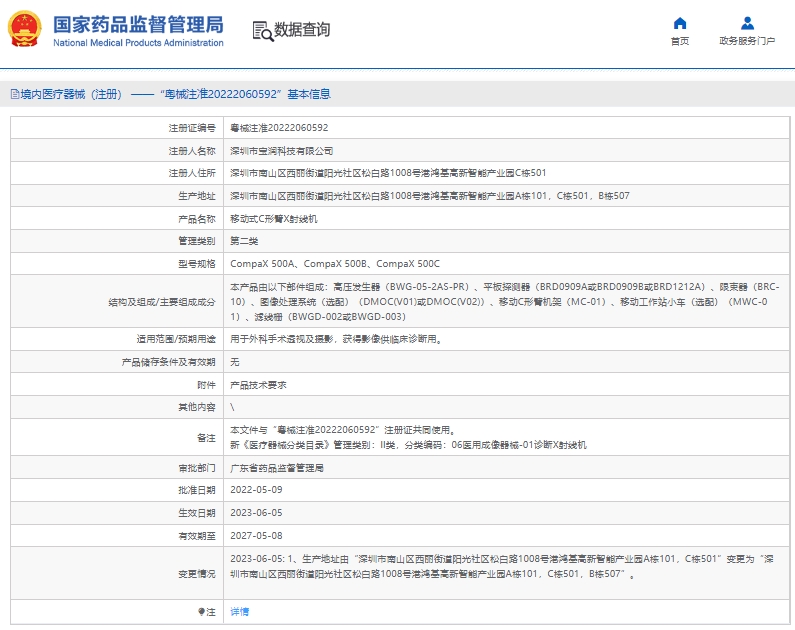The height and width of the screenshot is (630, 795).
Task: Click the lightbulb icon beside 注
Action: point(201,612)
